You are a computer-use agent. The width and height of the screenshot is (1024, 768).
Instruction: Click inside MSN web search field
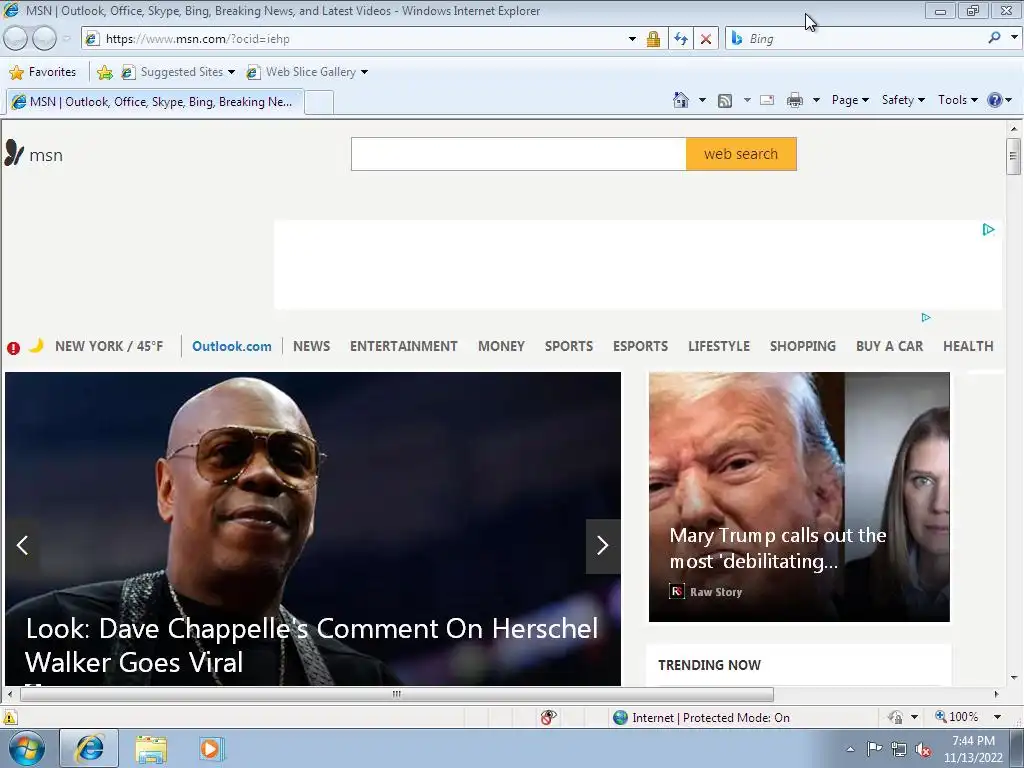pos(519,154)
